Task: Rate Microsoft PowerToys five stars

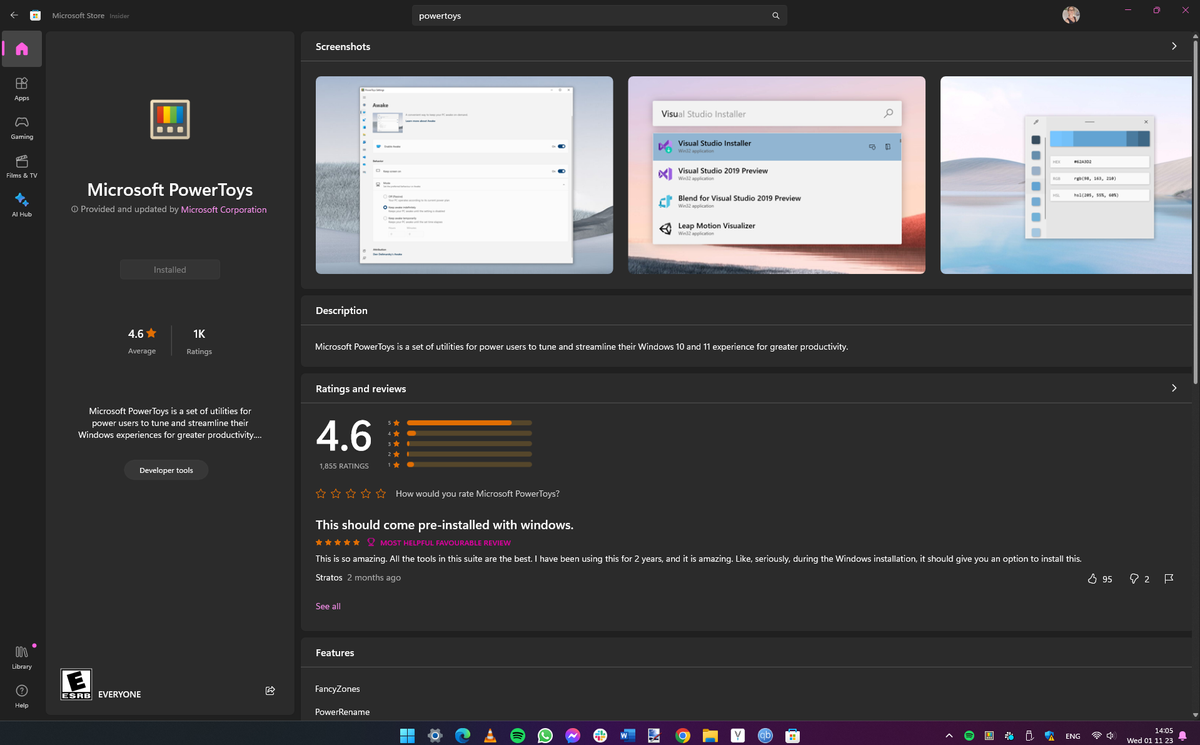Action: 380,493
